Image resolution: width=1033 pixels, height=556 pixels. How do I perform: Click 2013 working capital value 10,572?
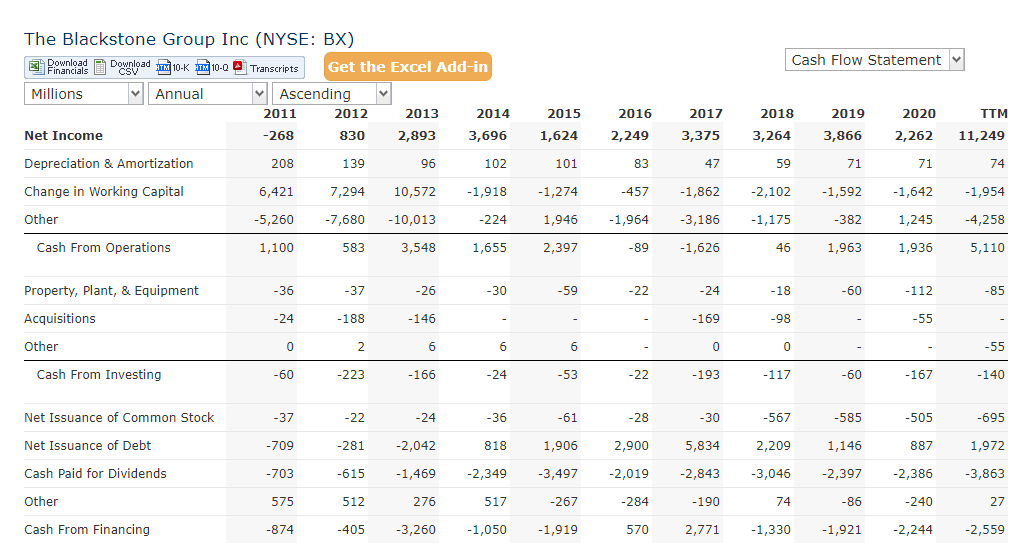point(414,192)
